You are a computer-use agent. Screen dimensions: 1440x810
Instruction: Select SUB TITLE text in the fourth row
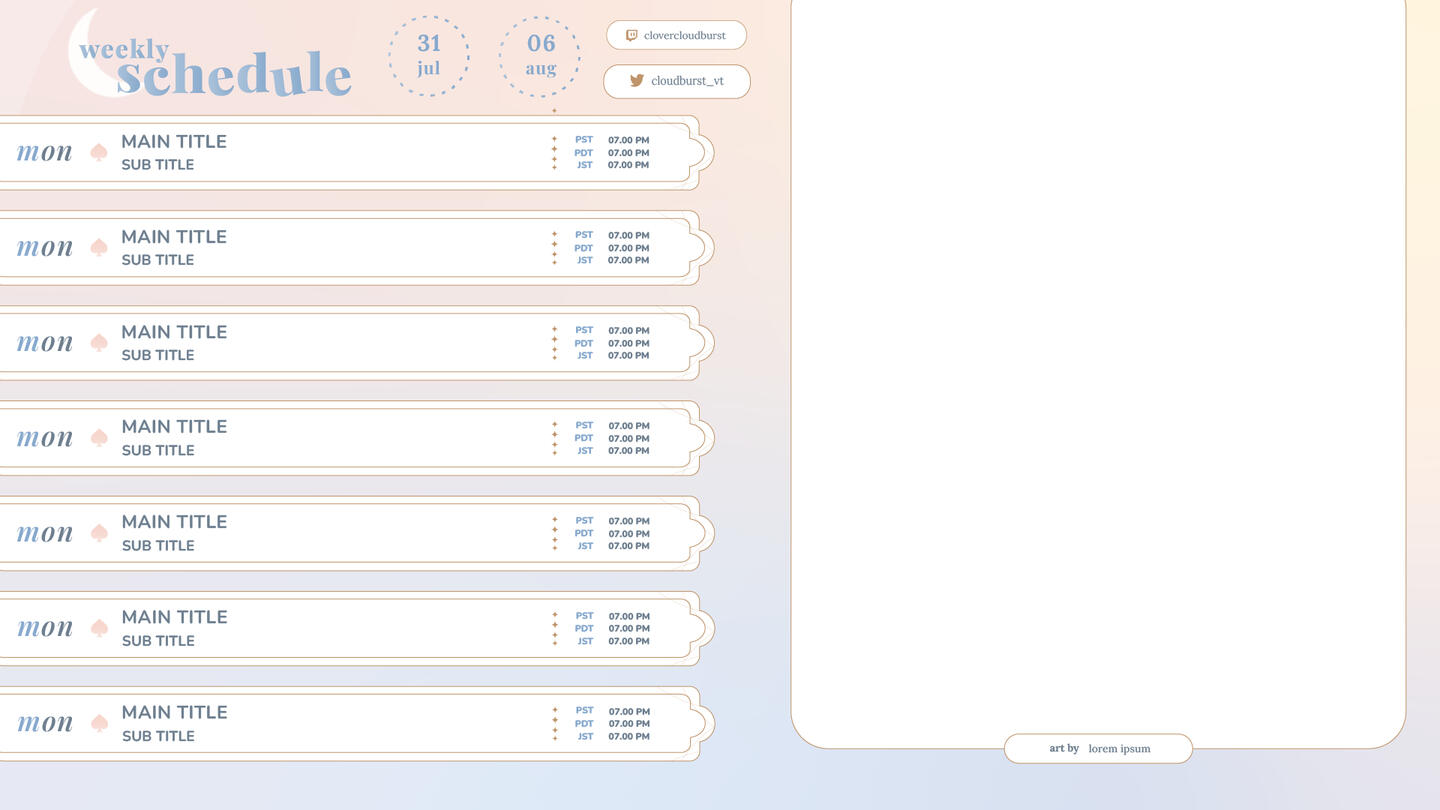pyautogui.click(x=158, y=450)
